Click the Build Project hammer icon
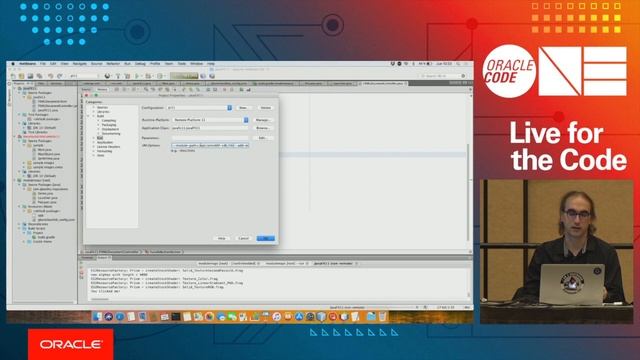The width and height of the screenshot is (640, 360). point(118,76)
